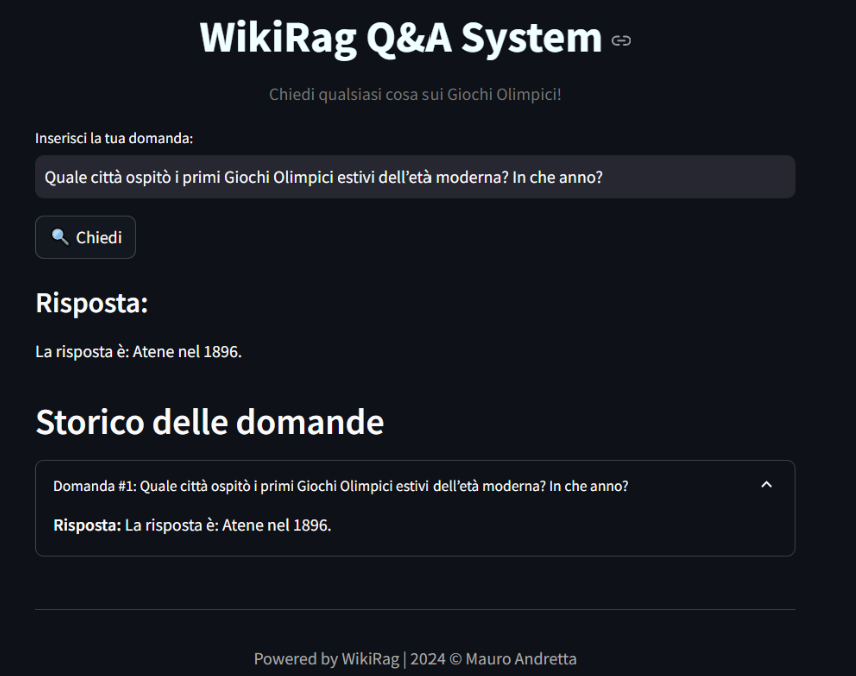Toggle the history answer with the up chevron
Image resolution: width=856 pixels, height=676 pixels.
(767, 484)
